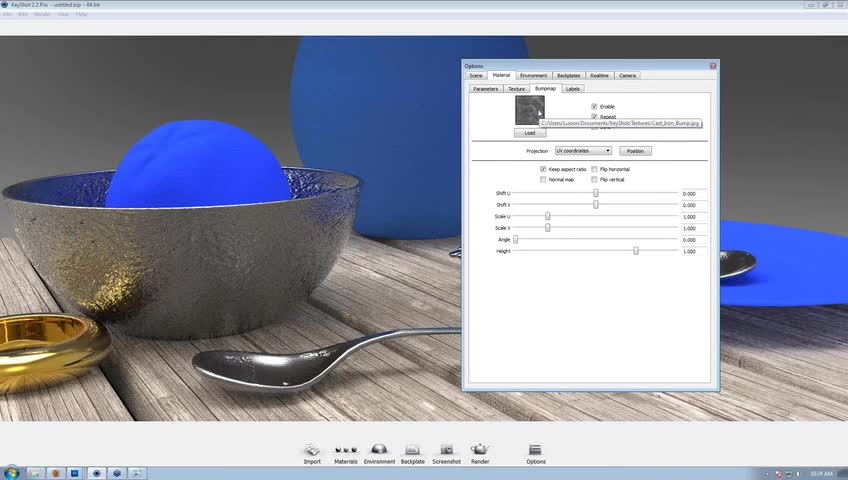The image size is (848, 480).
Task: Enable the Flip vertical checkbox
Action: 594,179
